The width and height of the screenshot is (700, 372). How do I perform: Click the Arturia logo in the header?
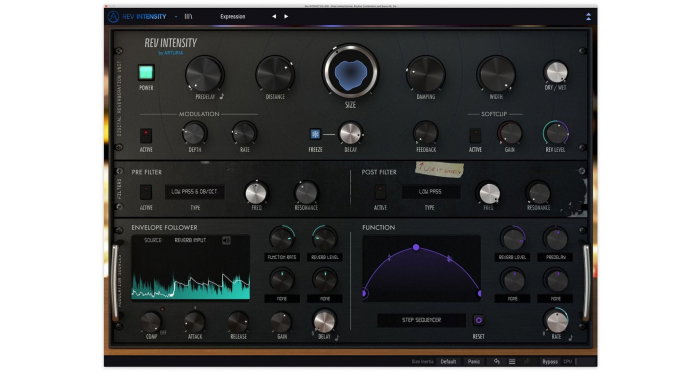coord(113,17)
